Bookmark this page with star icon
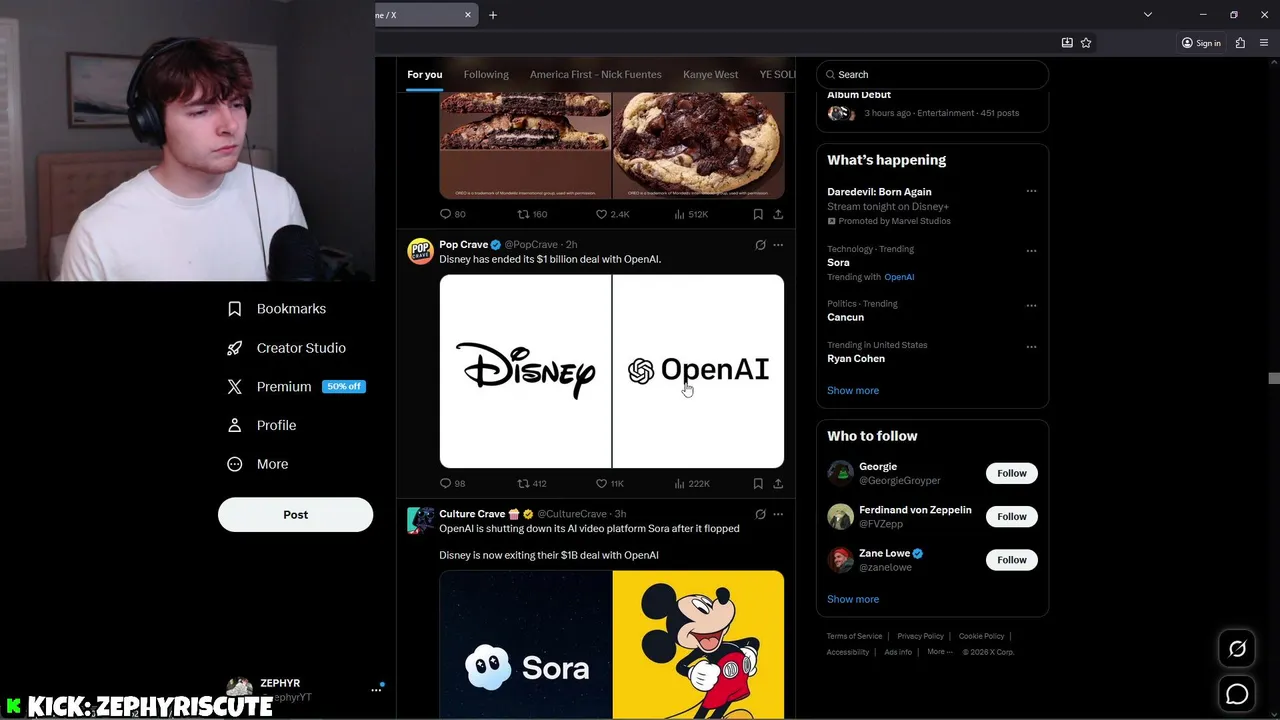Screen dimensions: 1280x720 point(1086,43)
